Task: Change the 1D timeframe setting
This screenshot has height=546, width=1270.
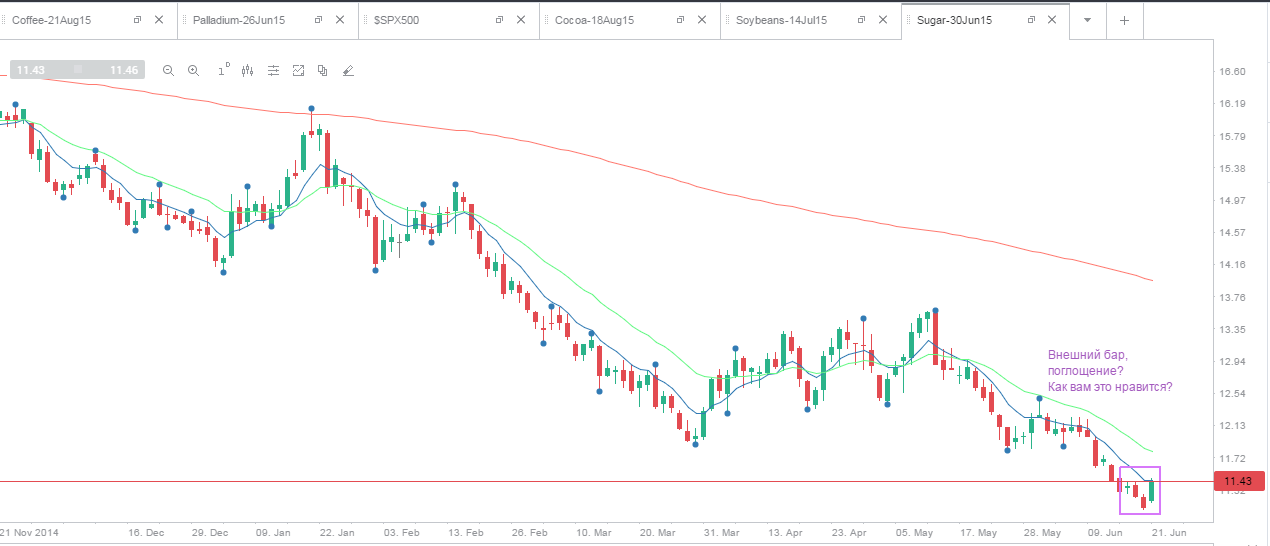Action: 223,70
